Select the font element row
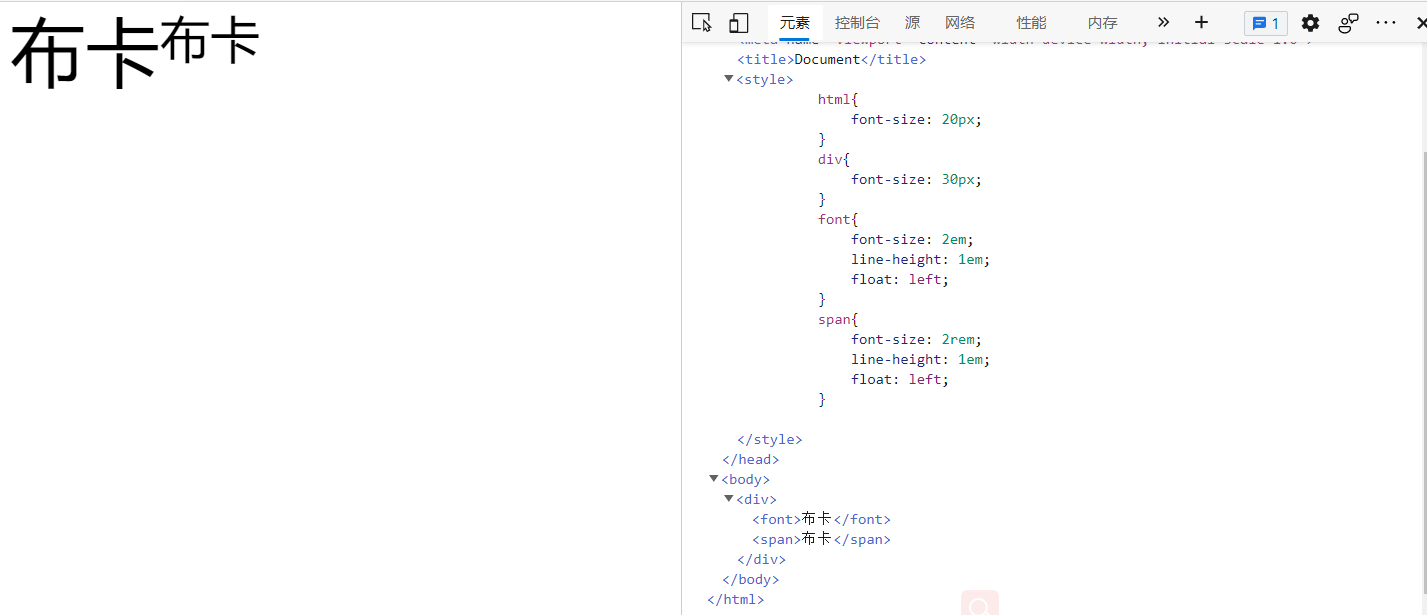 pyautogui.click(x=821, y=519)
